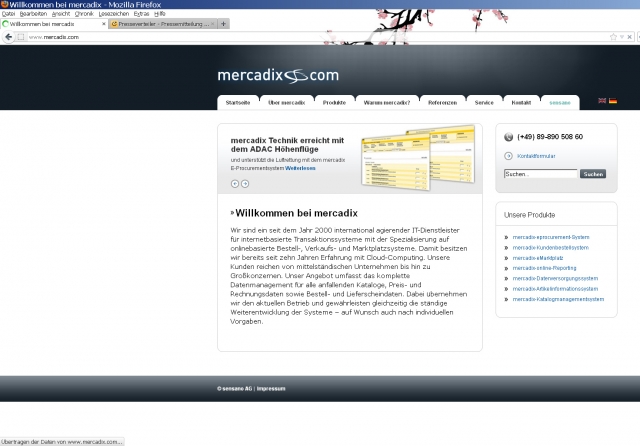Go to previous slide with left arrow circle
The height and width of the screenshot is (446, 640).
235,184
